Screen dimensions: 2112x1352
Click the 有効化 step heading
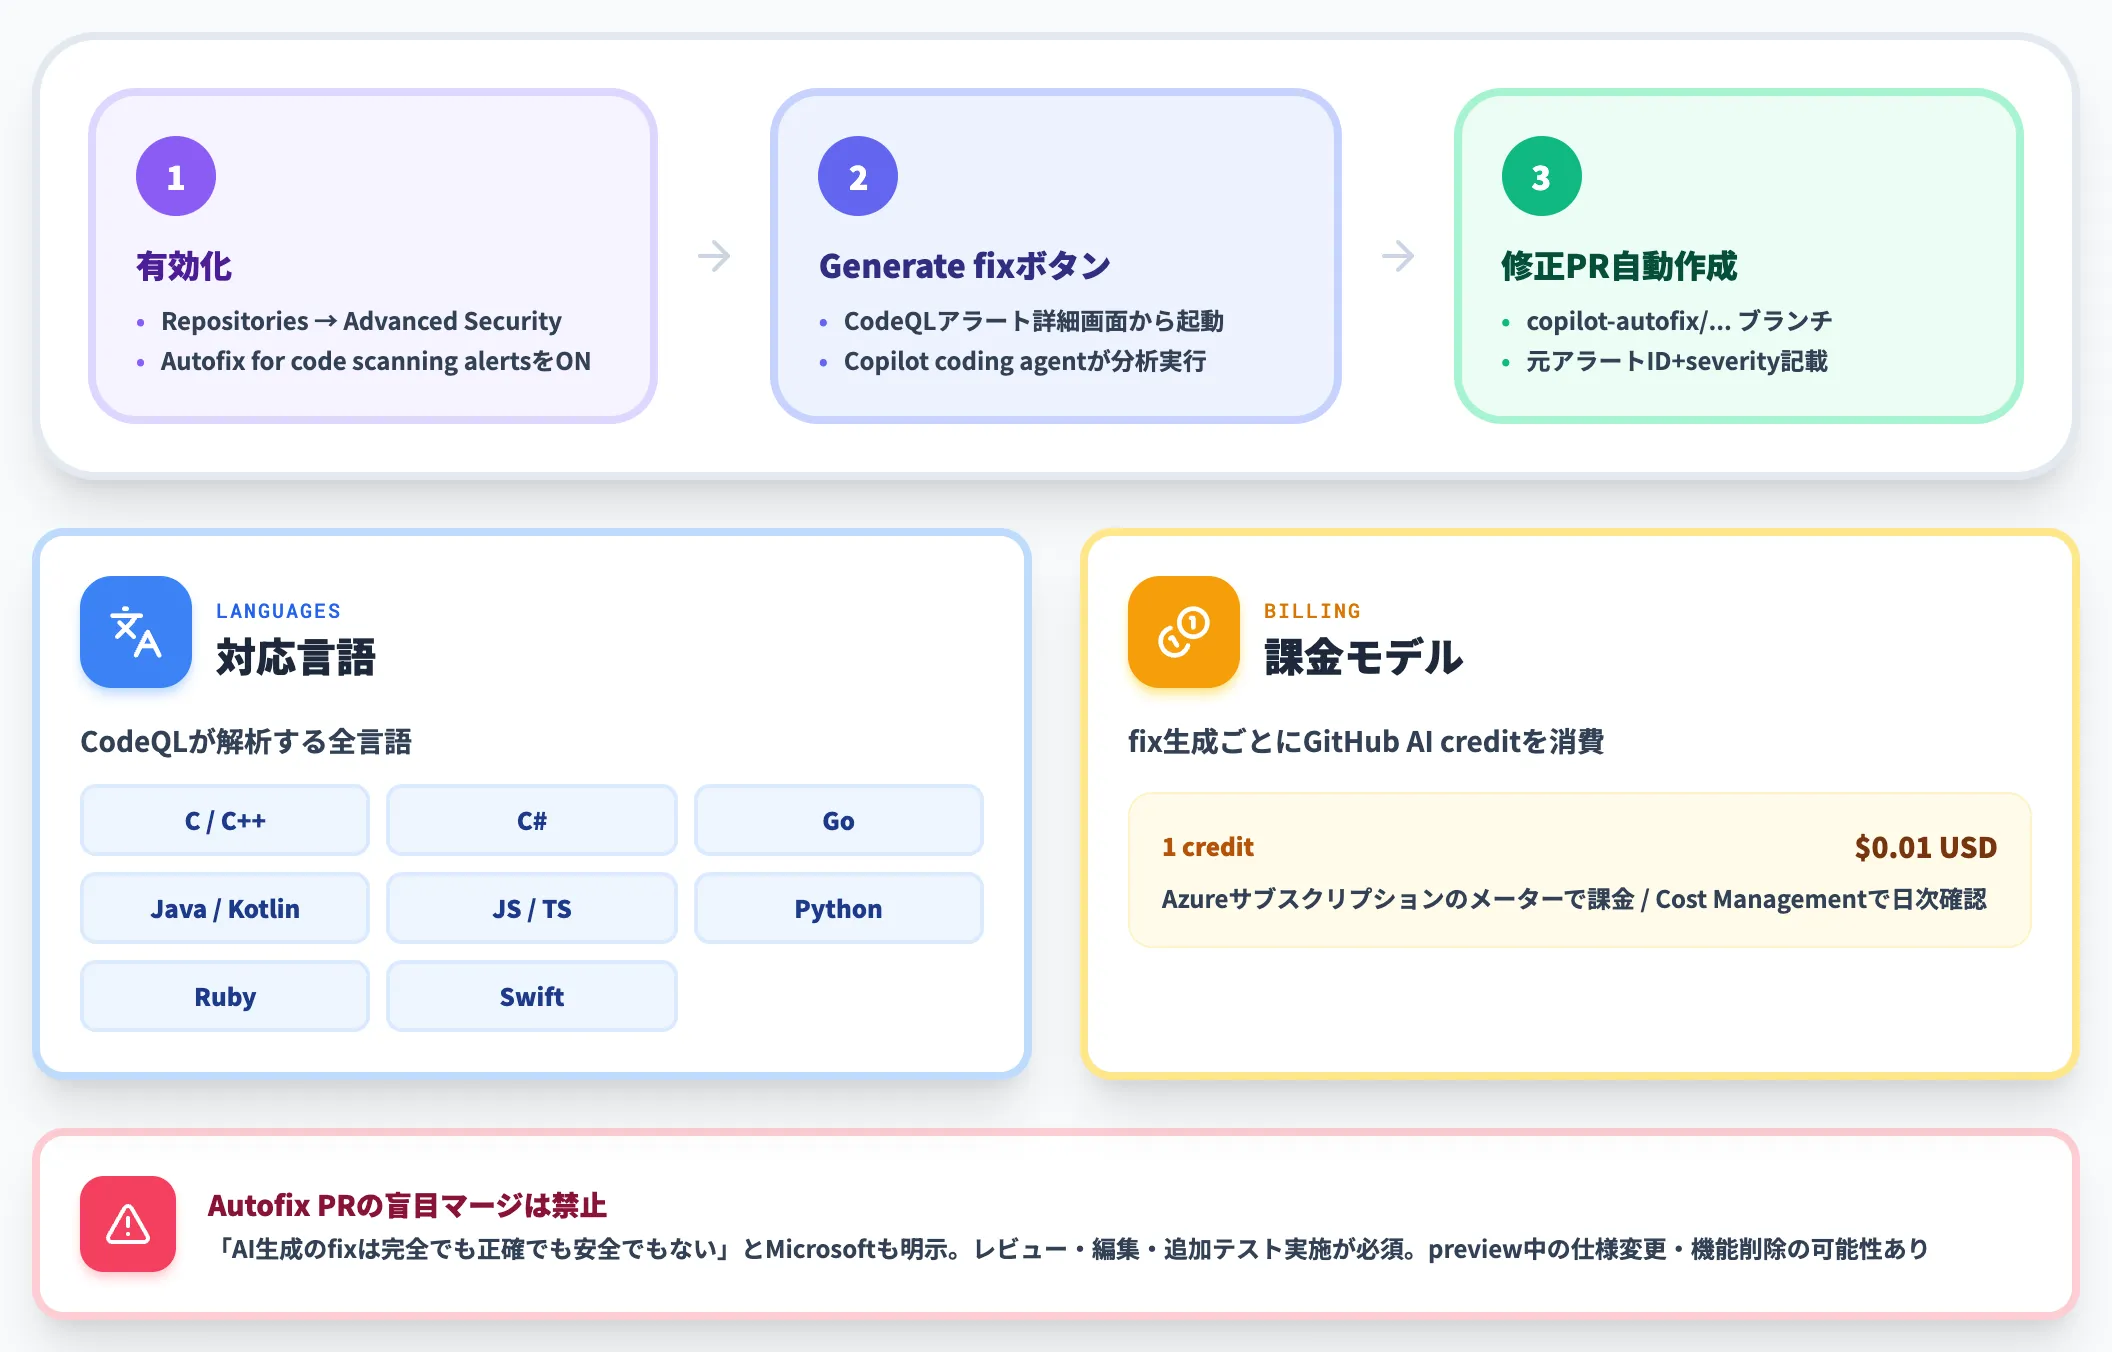tap(184, 266)
